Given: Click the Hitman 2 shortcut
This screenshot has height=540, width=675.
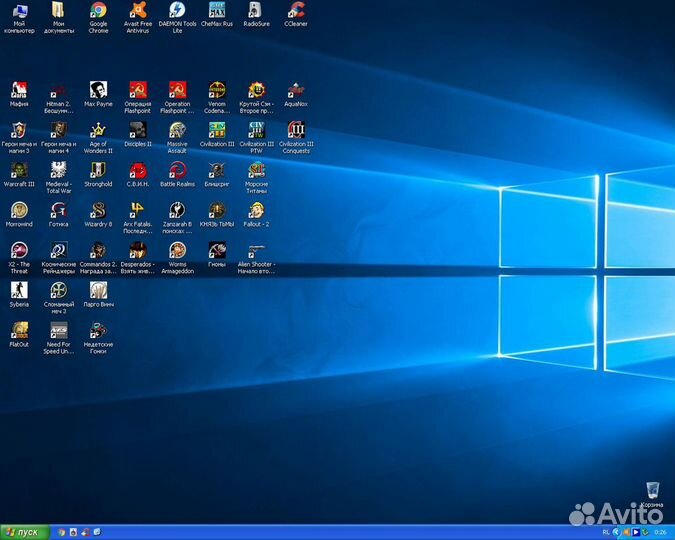Looking at the screenshot, I should click(59, 98).
